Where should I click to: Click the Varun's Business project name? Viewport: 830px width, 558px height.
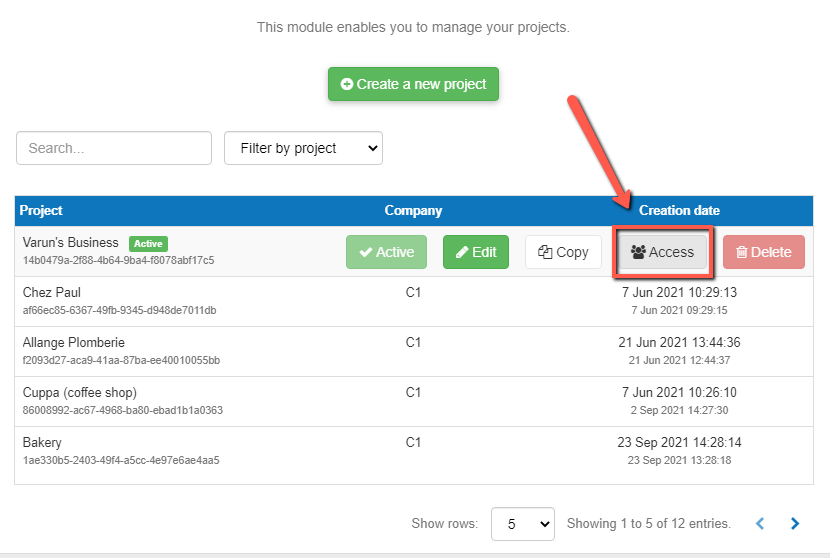click(70, 242)
